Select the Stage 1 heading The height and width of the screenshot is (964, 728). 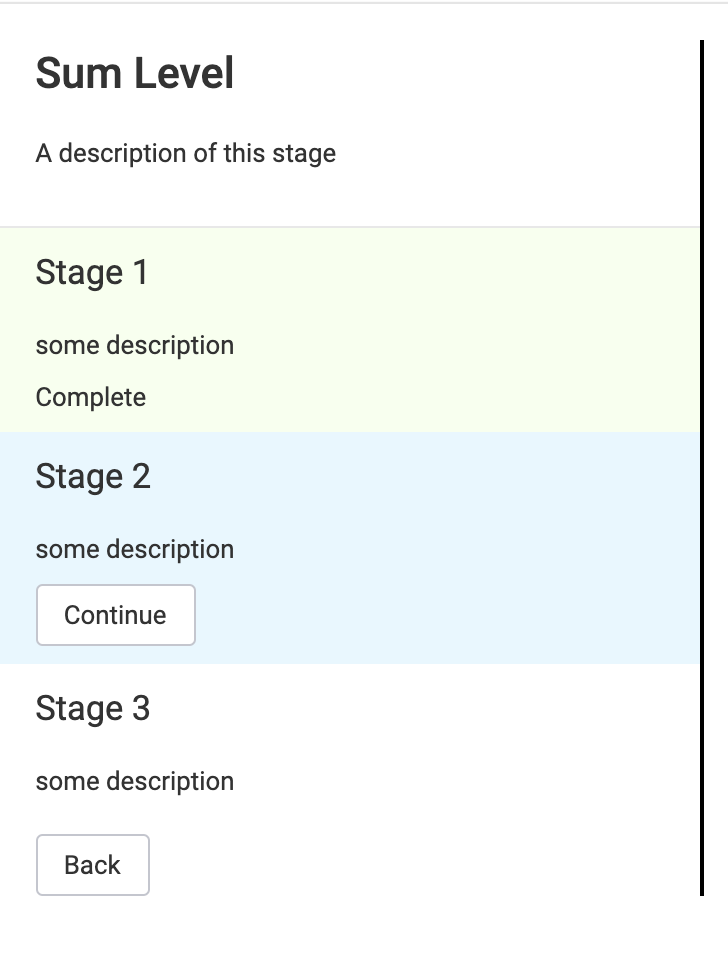pos(92,272)
